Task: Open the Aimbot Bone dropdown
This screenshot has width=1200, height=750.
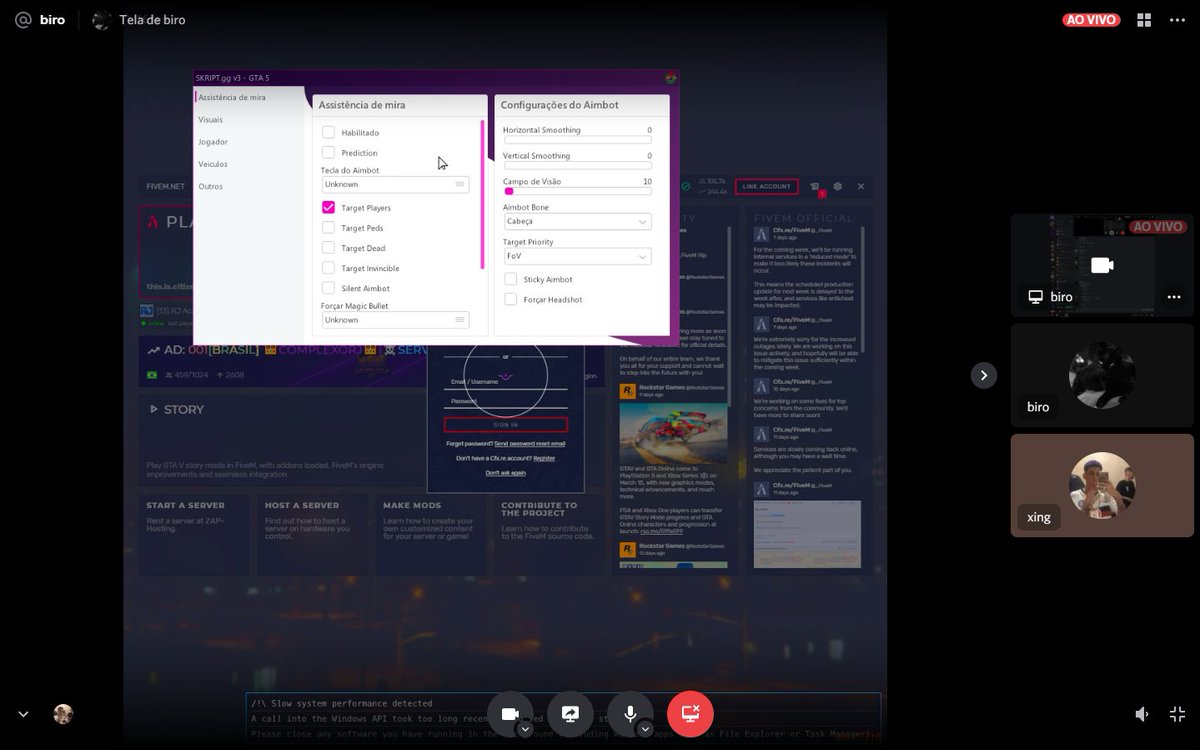Action: [578, 221]
